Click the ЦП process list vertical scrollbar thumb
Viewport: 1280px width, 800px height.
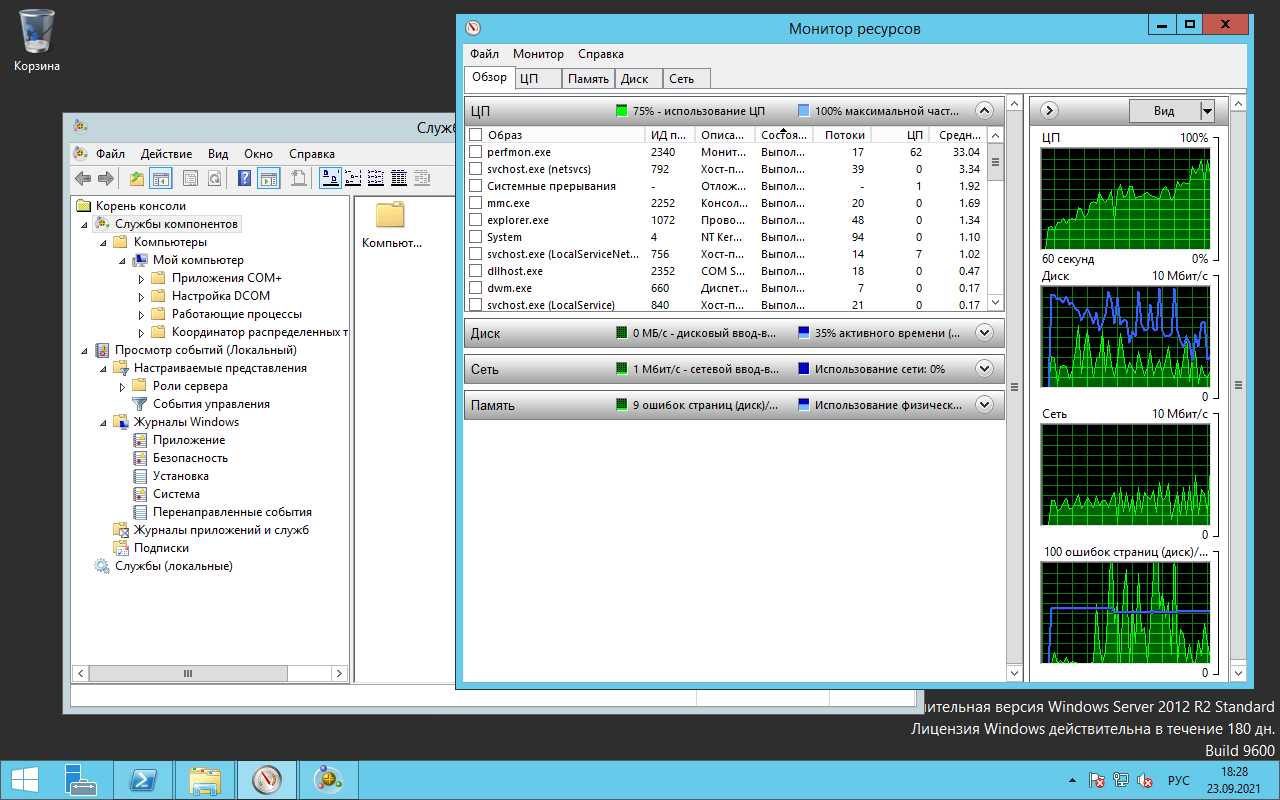(x=995, y=161)
